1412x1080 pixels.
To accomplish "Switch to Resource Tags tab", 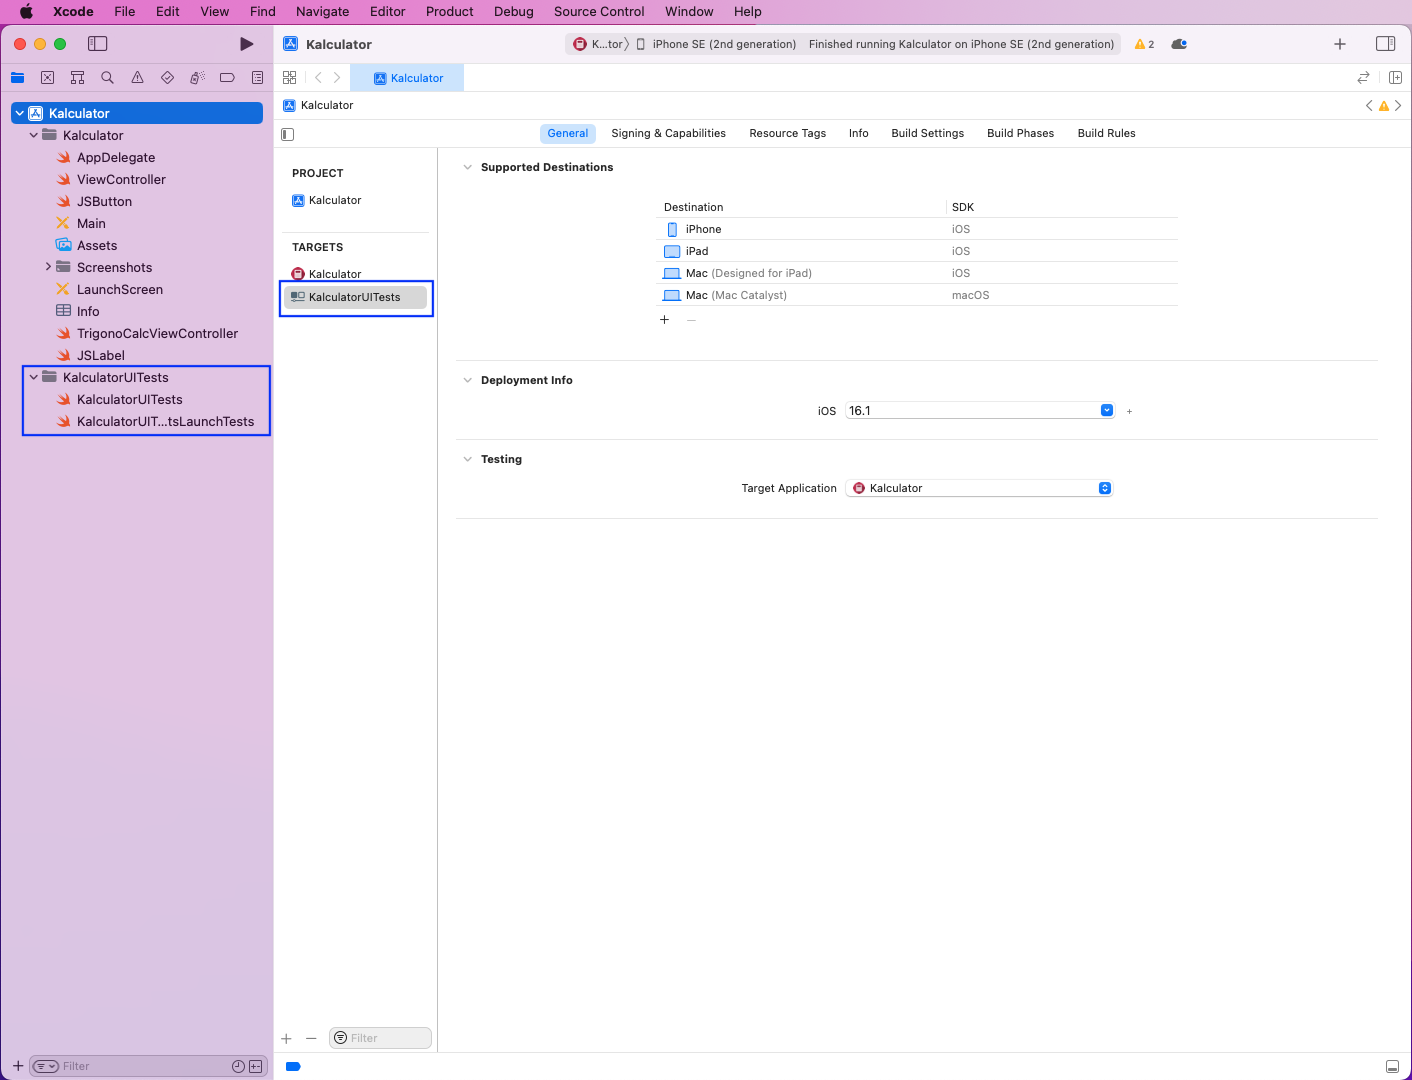I will coord(787,134).
